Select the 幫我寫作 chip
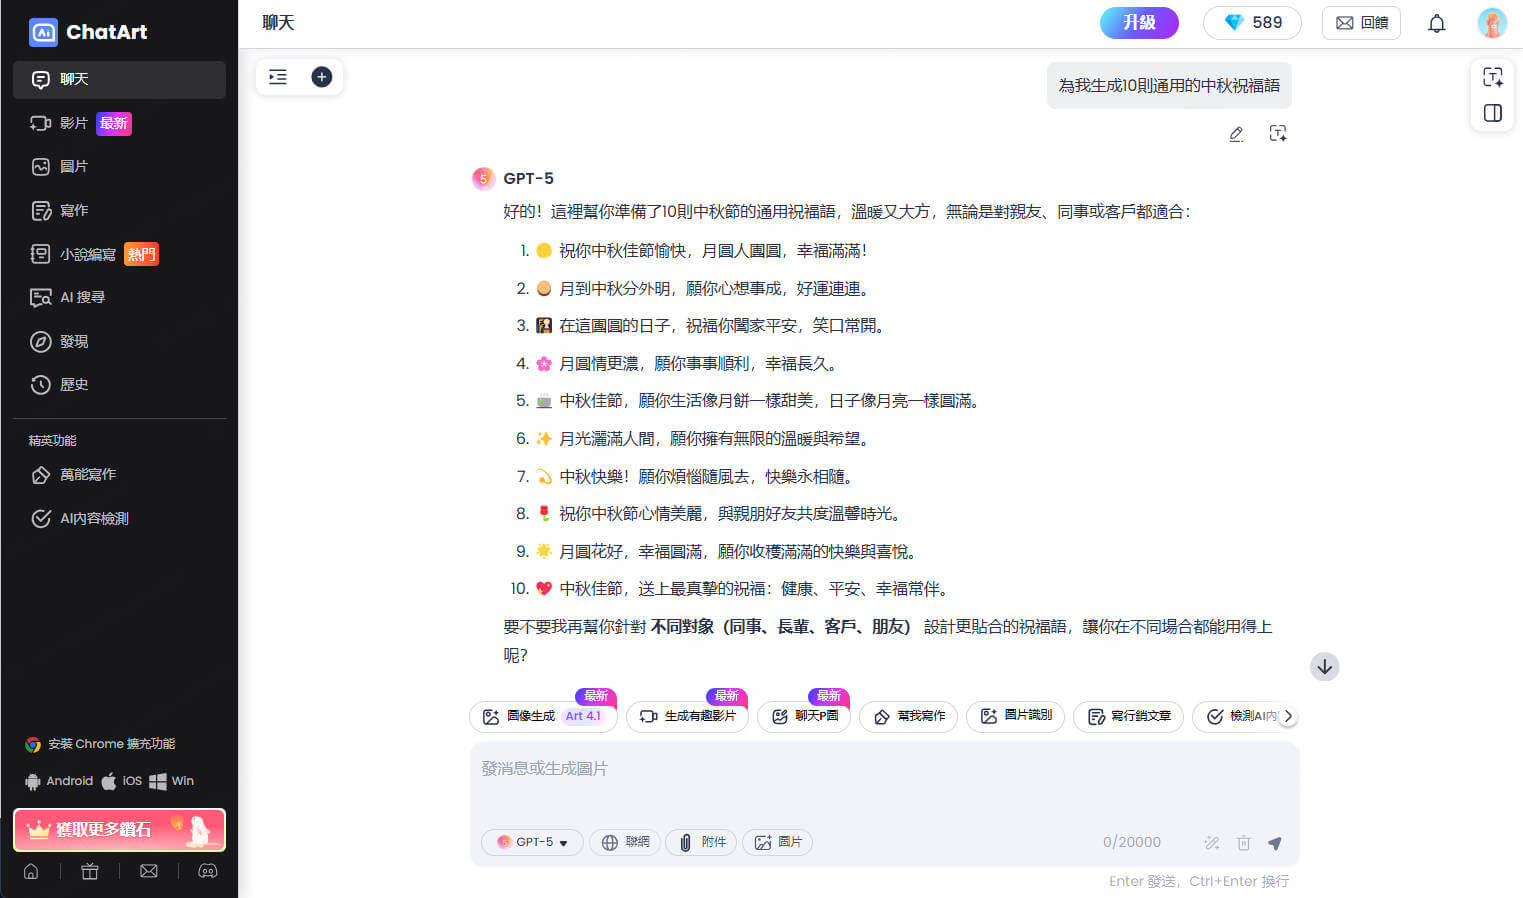Viewport: 1523px width, 898px height. click(908, 717)
